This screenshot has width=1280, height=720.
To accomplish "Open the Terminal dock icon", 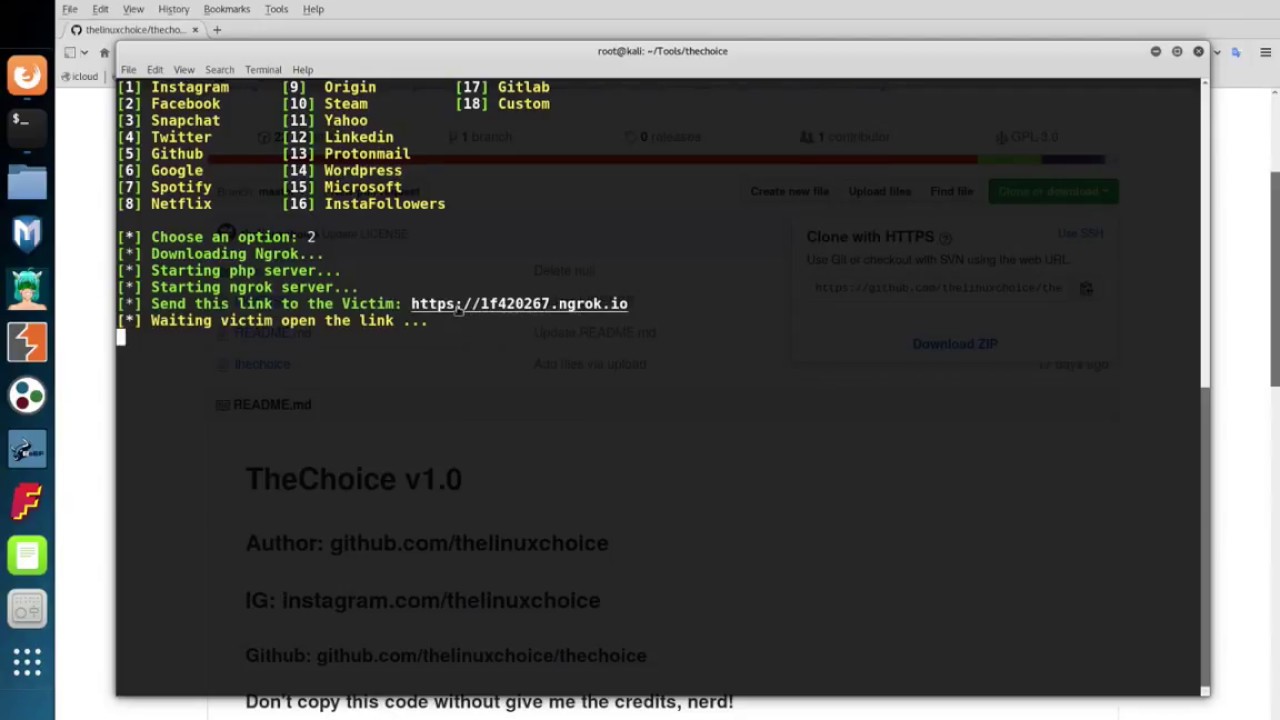I will 27,129.
